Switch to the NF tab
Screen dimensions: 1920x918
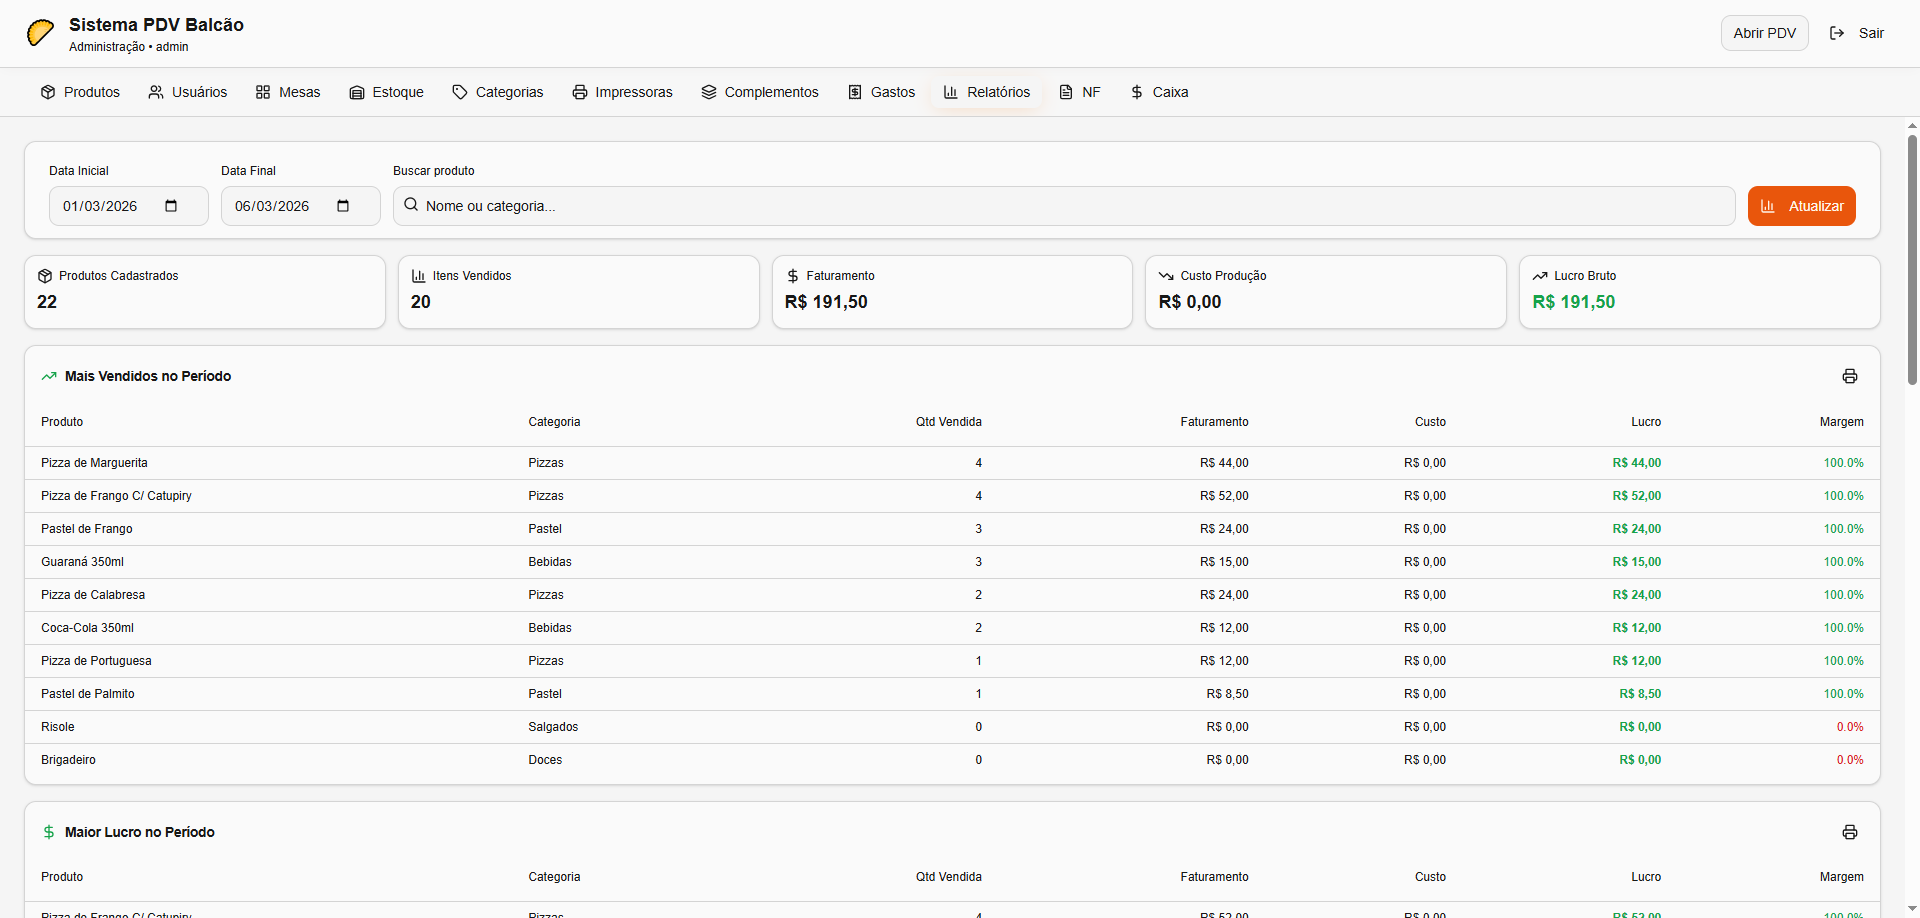pos(1080,92)
